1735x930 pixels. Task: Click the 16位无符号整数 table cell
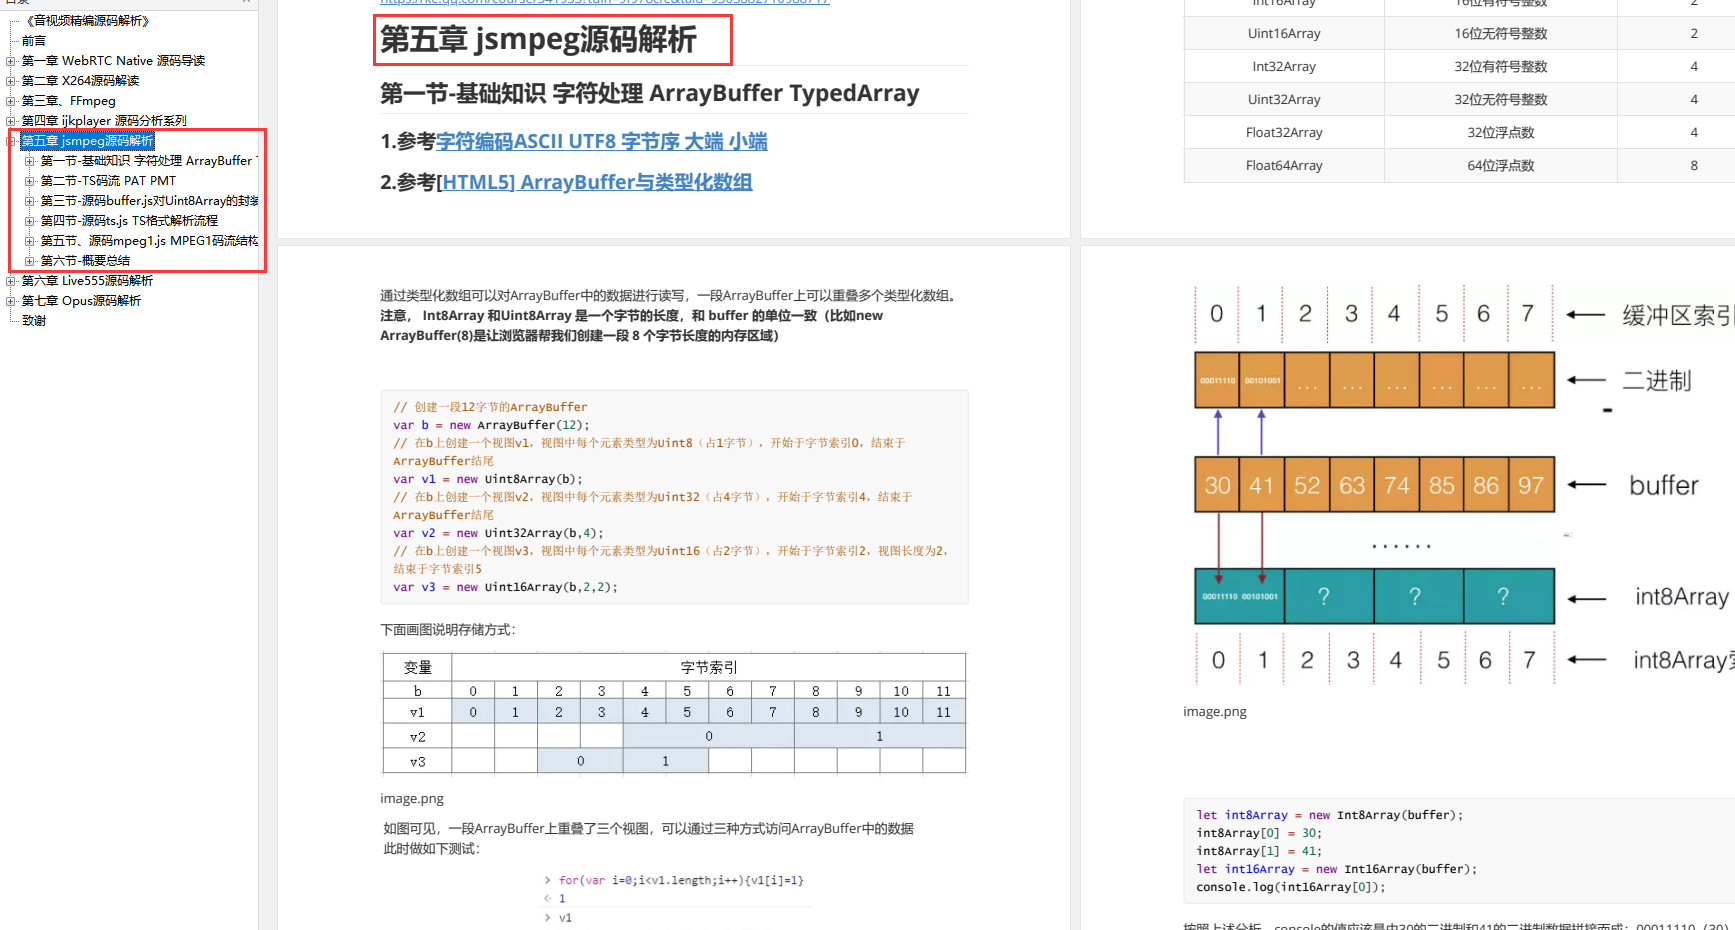click(1501, 33)
